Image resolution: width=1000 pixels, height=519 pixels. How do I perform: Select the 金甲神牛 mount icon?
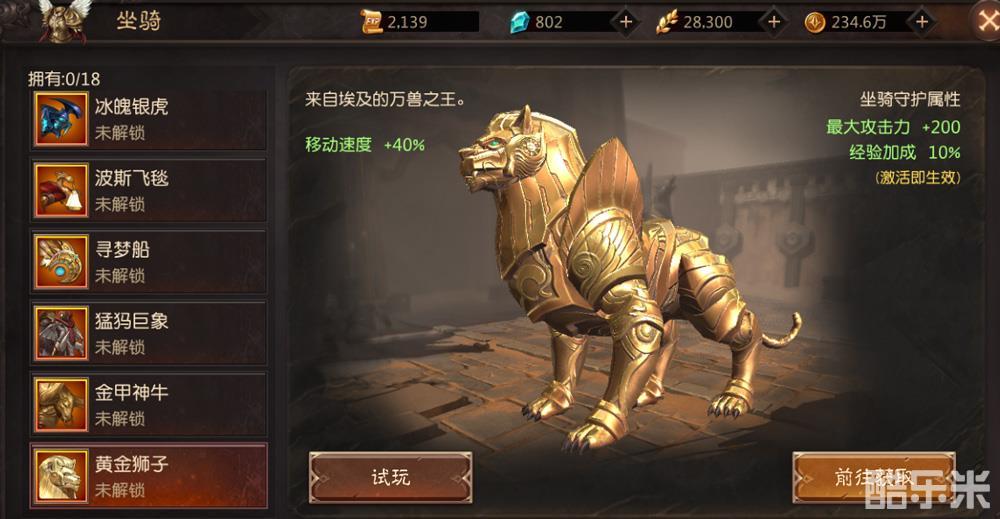tap(61, 405)
